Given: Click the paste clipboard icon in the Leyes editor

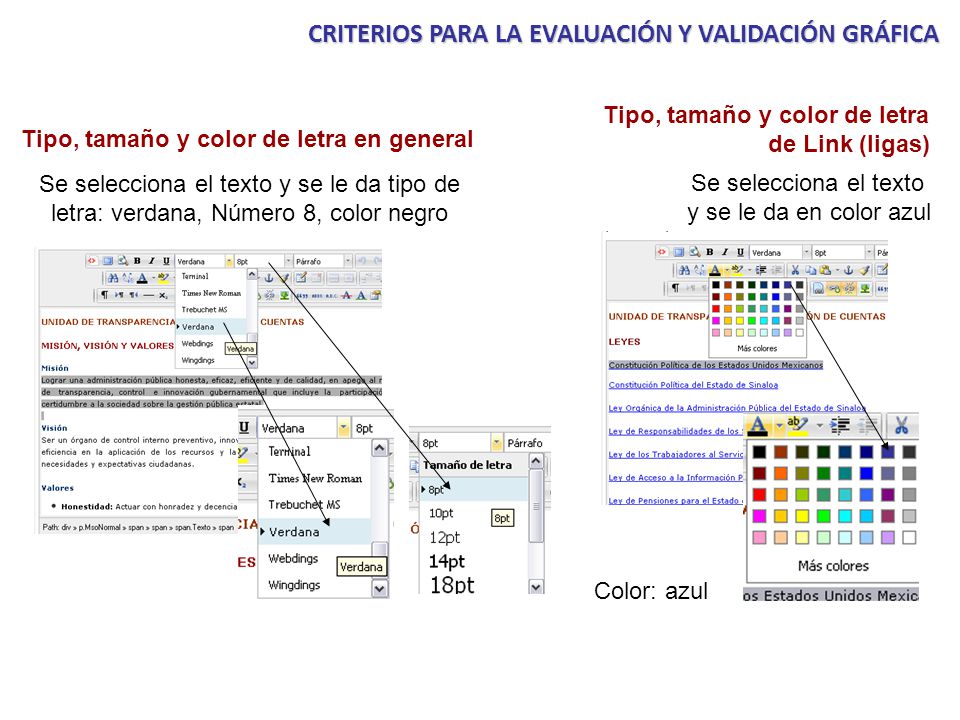Looking at the screenshot, I should pos(825,270).
